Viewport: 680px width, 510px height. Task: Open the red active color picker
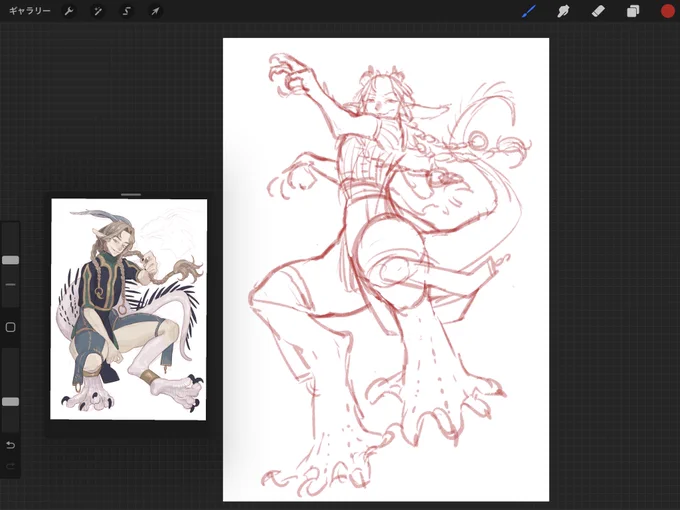click(668, 11)
